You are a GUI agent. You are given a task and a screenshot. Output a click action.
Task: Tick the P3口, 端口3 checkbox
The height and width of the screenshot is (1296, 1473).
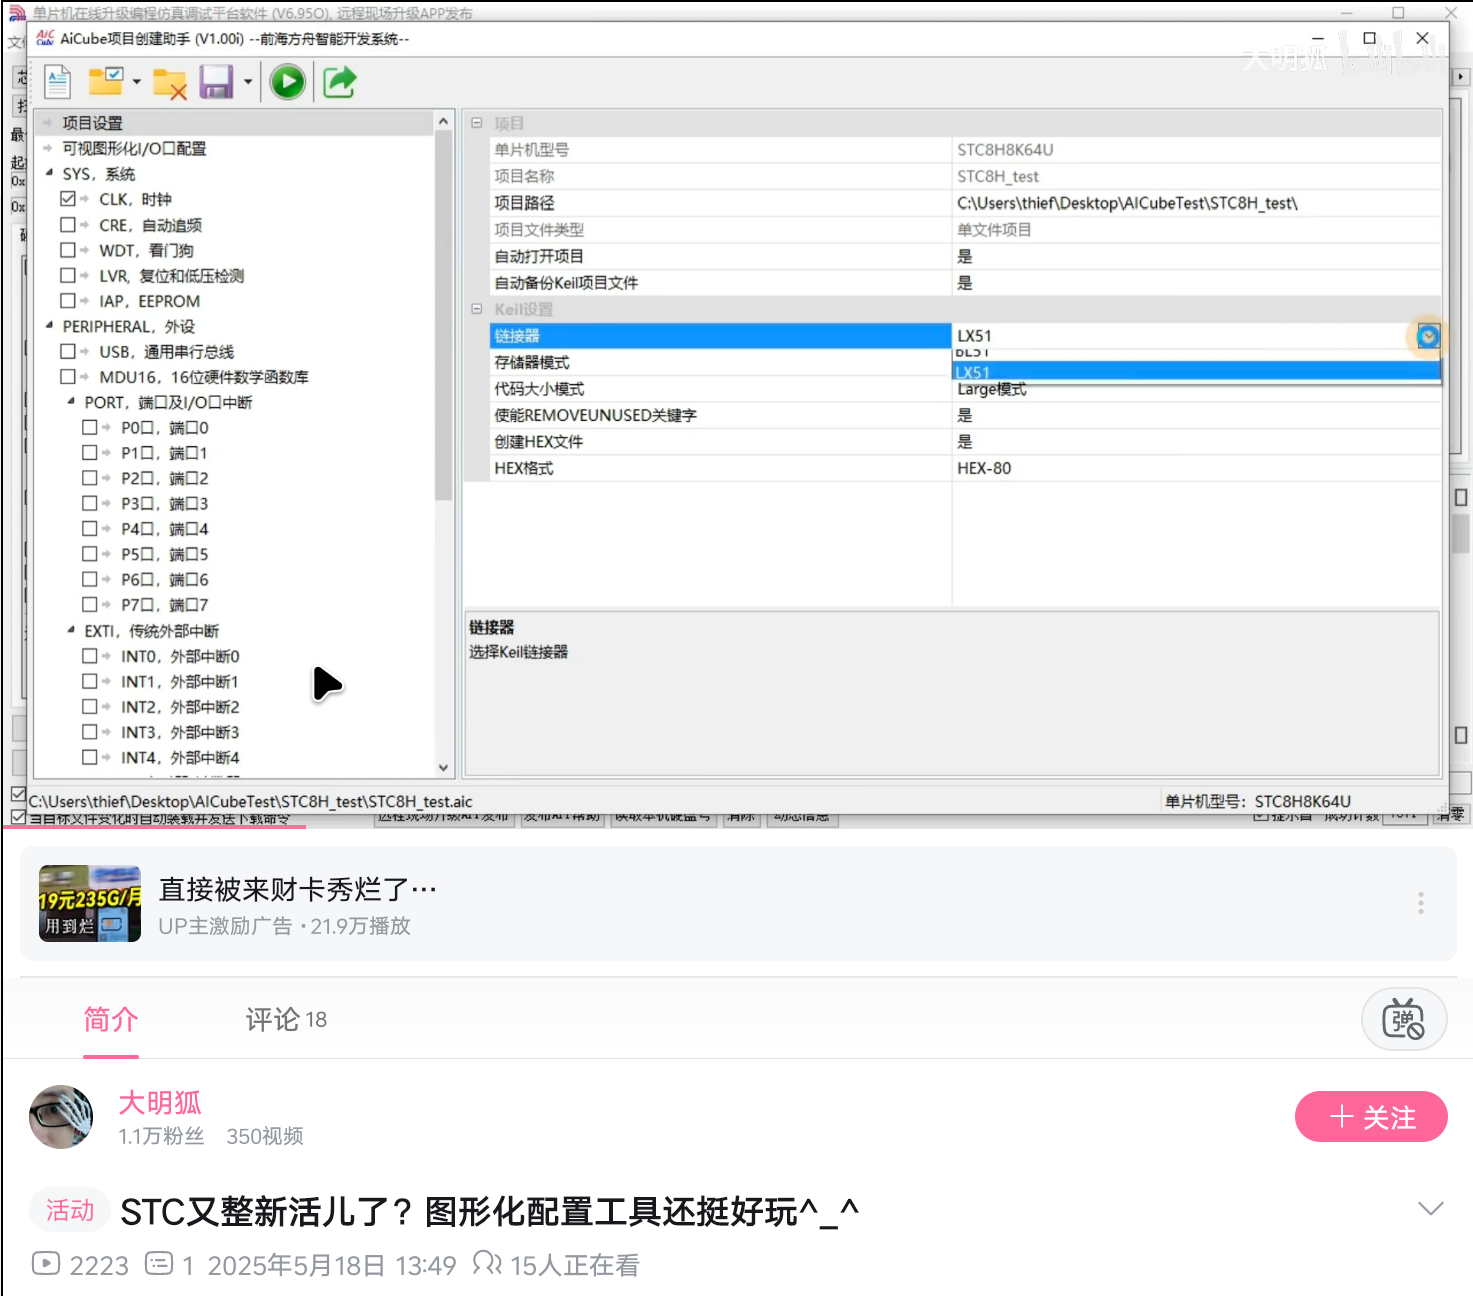click(x=90, y=503)
